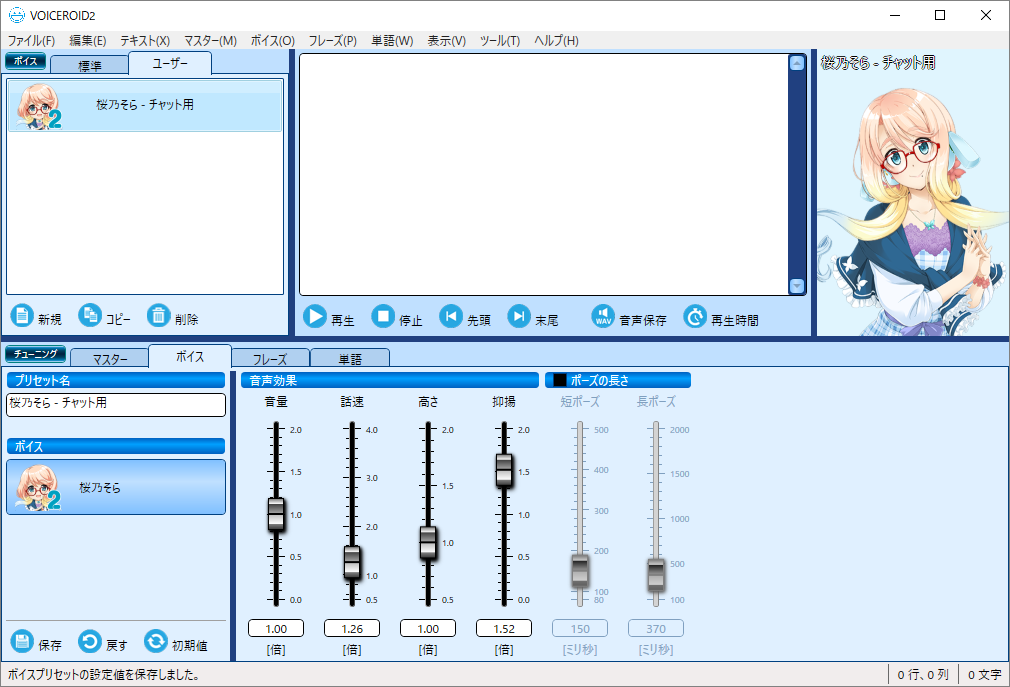
Task: Open the ツール(T) menu
Action: pos(500,41)
